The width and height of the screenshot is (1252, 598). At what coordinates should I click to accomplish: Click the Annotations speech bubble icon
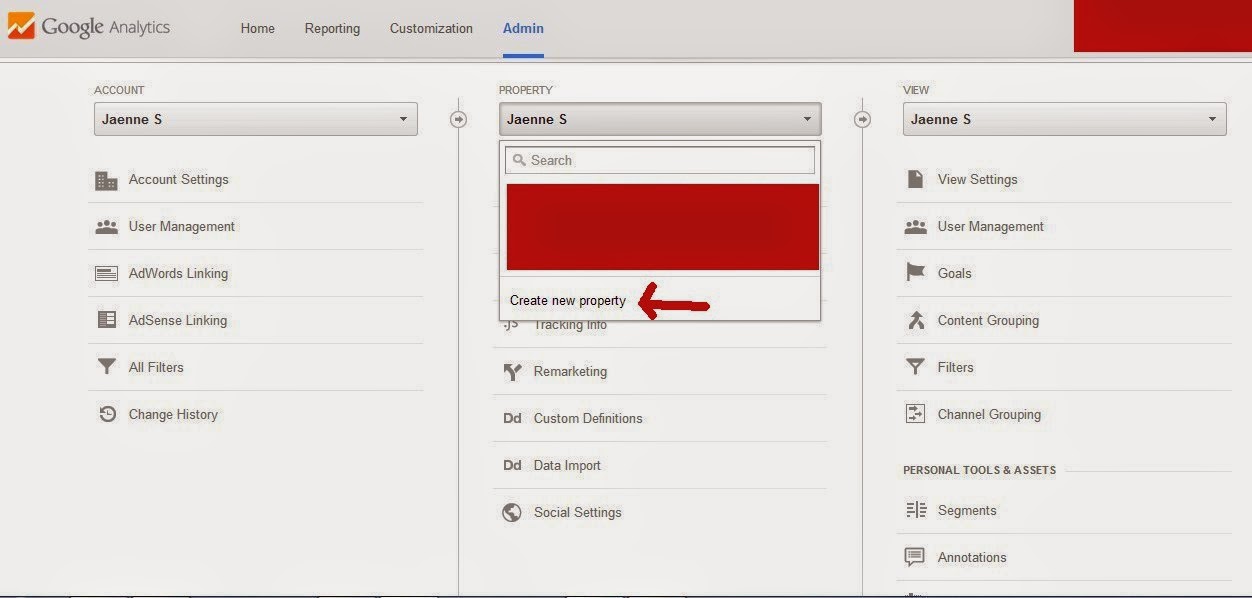click(915, 558)
